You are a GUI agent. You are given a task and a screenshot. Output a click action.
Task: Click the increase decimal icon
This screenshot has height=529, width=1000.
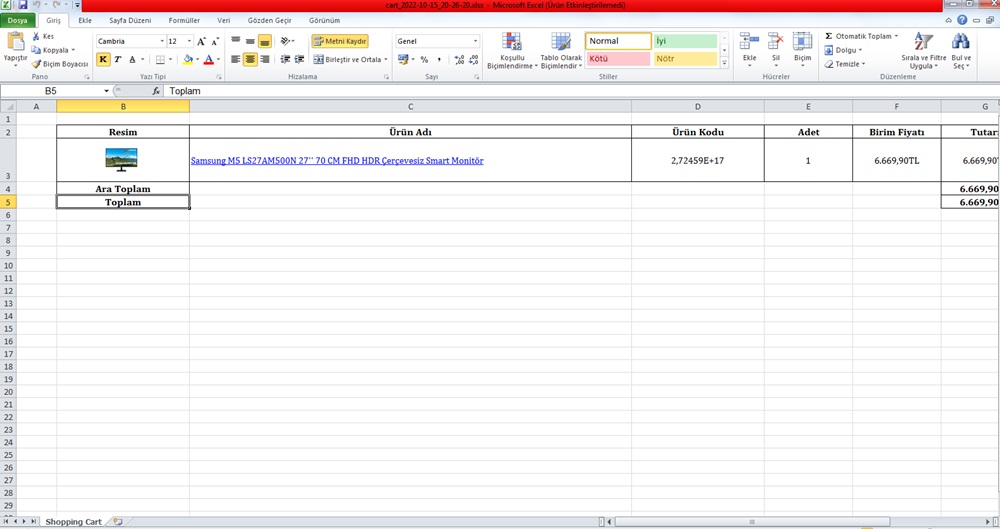pos(459,59)
